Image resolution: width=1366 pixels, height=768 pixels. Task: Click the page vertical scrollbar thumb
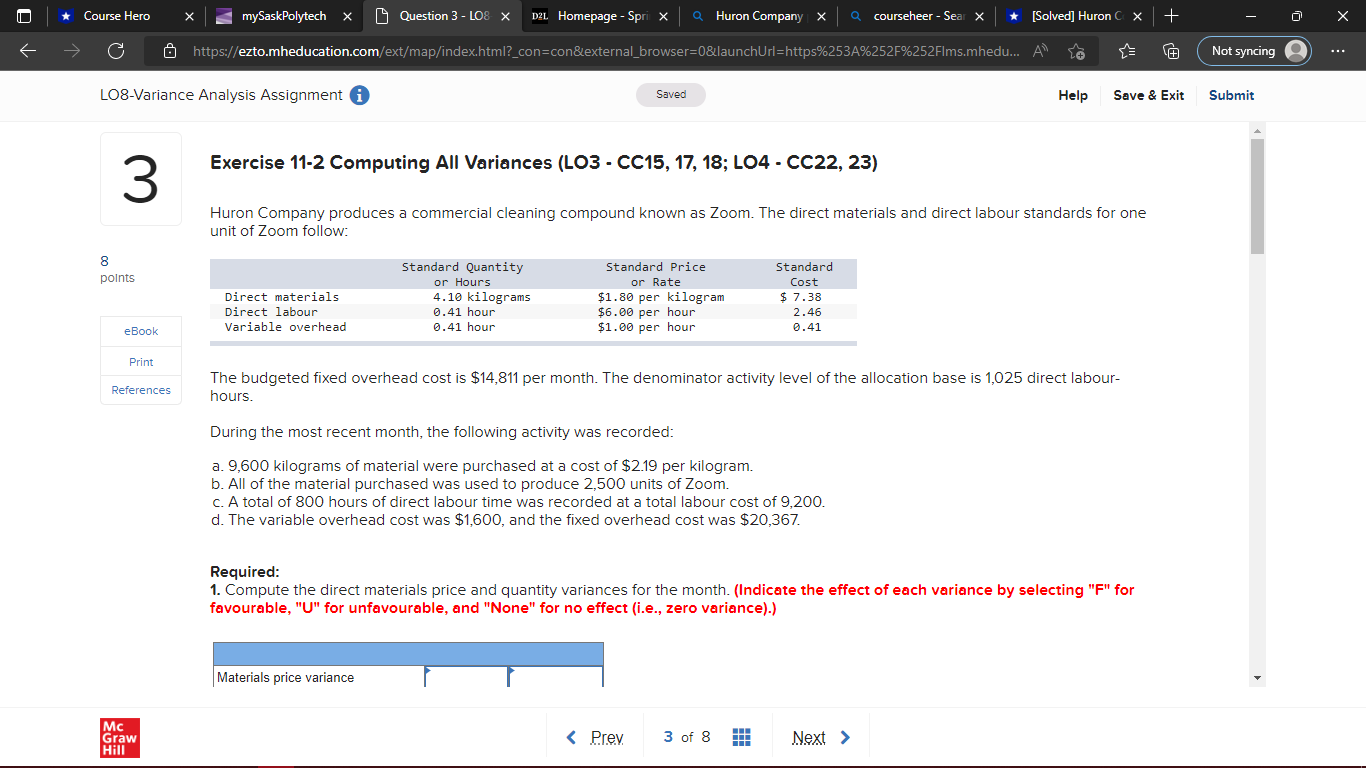(1257, 195)
